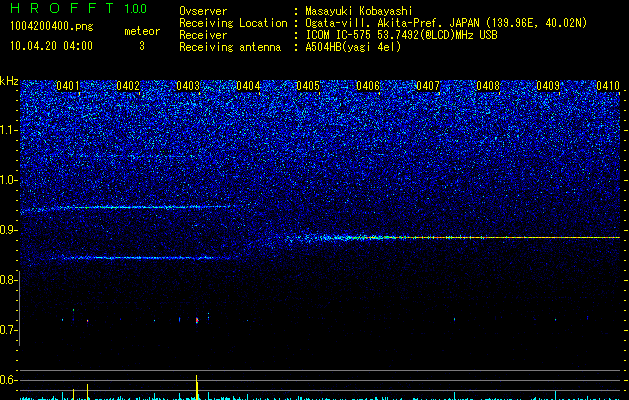
Task: Click the meteor count label
Action: tap(142, 31)
